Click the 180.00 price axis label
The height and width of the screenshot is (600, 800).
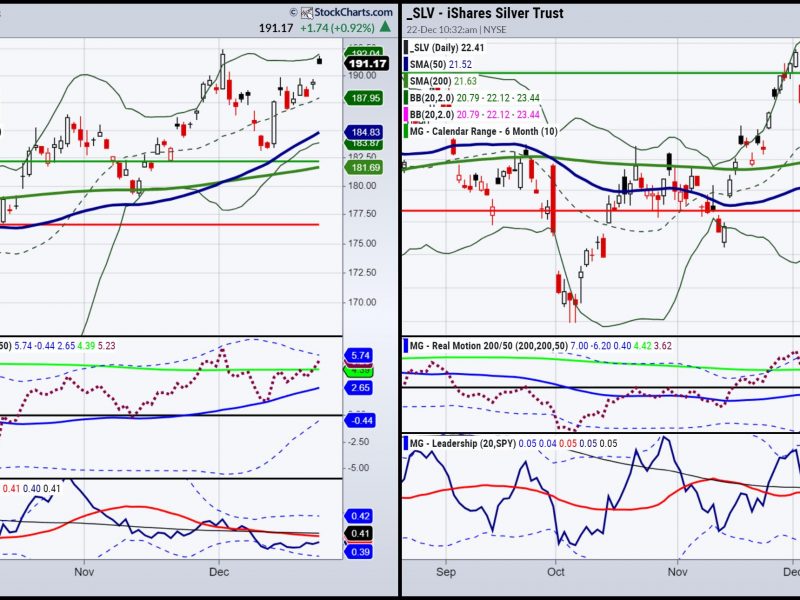click(x=362, y=186)
